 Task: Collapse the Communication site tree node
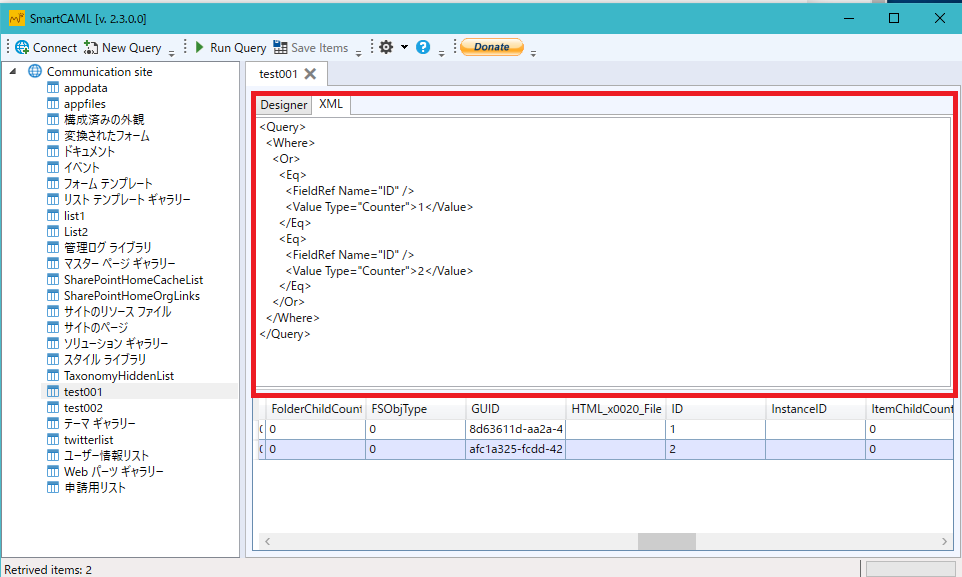(x=12, y=72)
